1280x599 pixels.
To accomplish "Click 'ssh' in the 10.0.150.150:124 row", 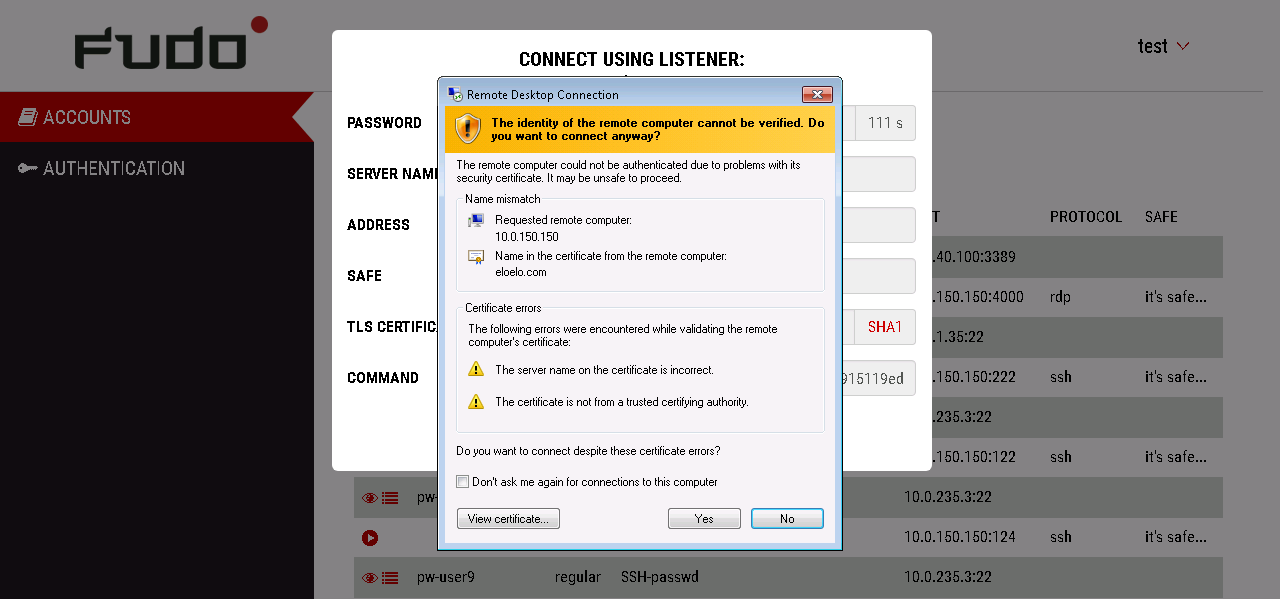I will (1061, 537).
